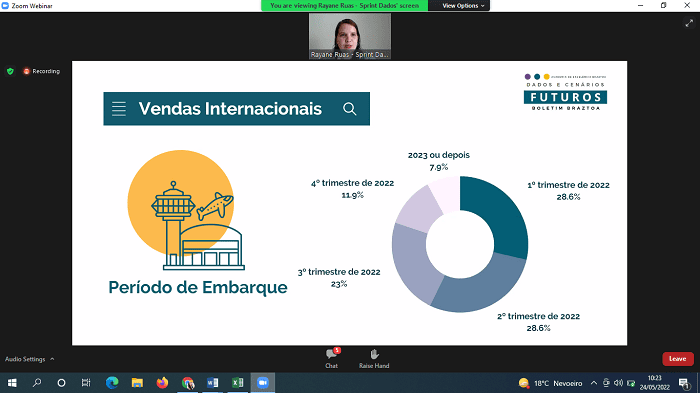The image size is (700, 393).
Task: Click the Período de Embarque text
Action: click(x=198, y=287)
